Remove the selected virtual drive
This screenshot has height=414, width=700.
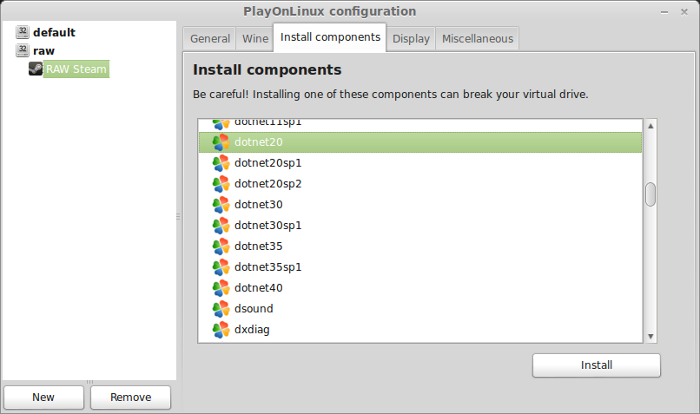pyautogui.click(x=130, y=397)
